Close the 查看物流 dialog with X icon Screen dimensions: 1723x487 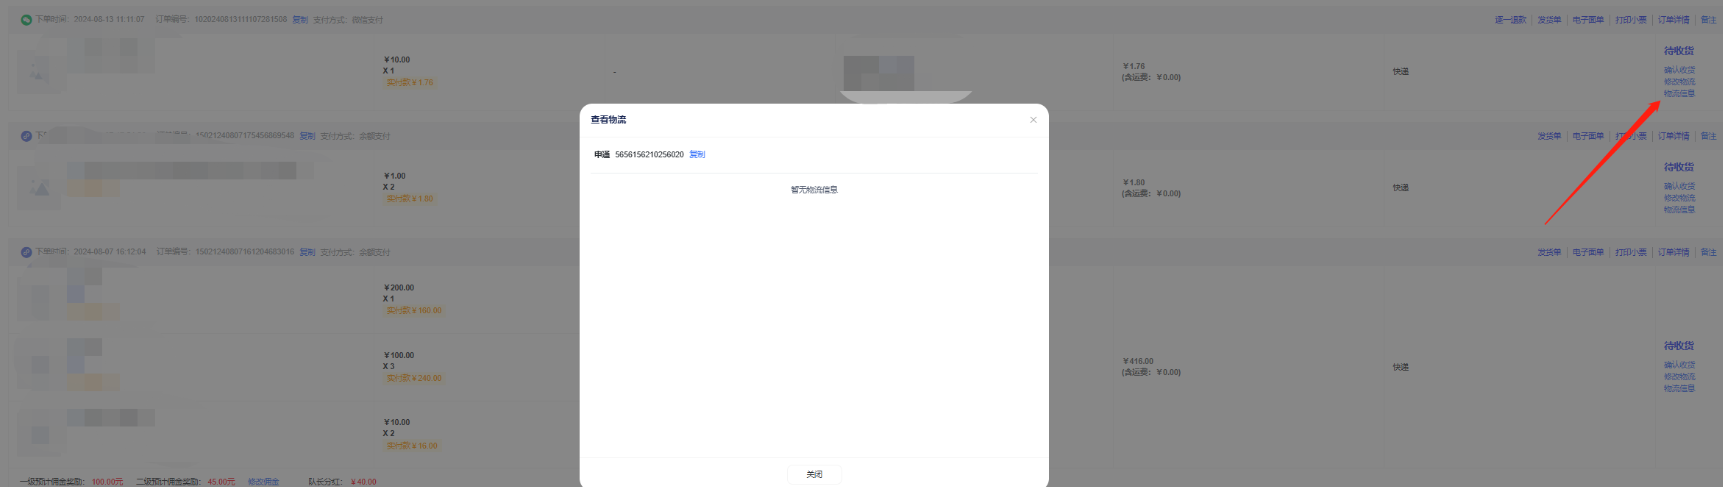(x=1033, y=120)
